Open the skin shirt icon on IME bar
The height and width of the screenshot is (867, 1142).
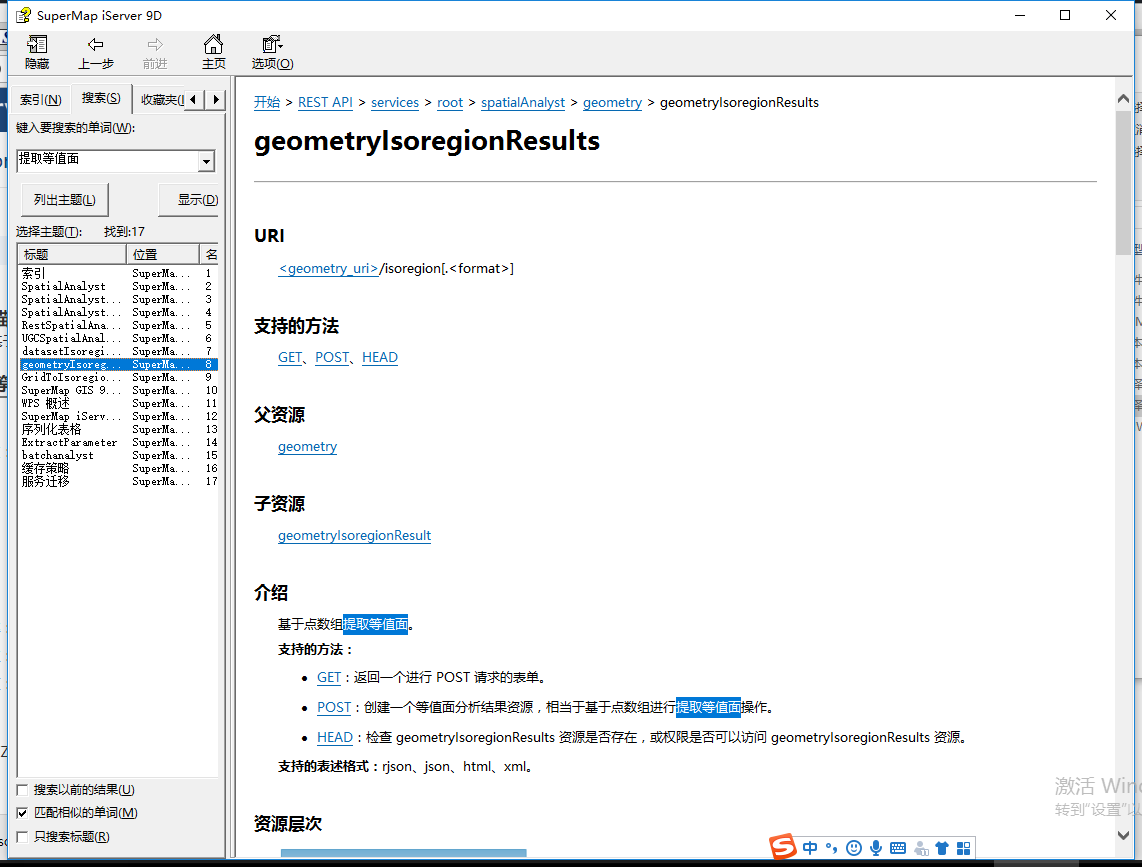[942, 848]
